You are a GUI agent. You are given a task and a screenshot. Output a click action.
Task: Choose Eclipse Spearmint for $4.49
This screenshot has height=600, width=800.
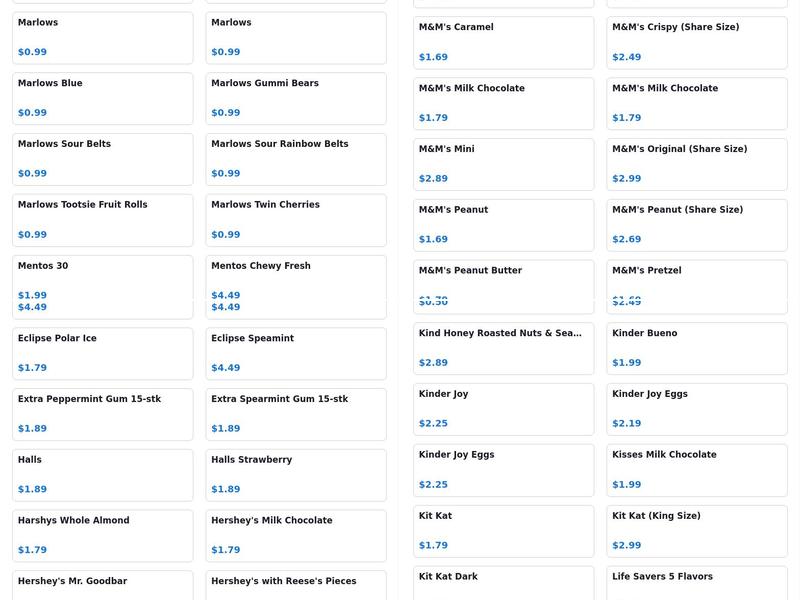[295, 353]
